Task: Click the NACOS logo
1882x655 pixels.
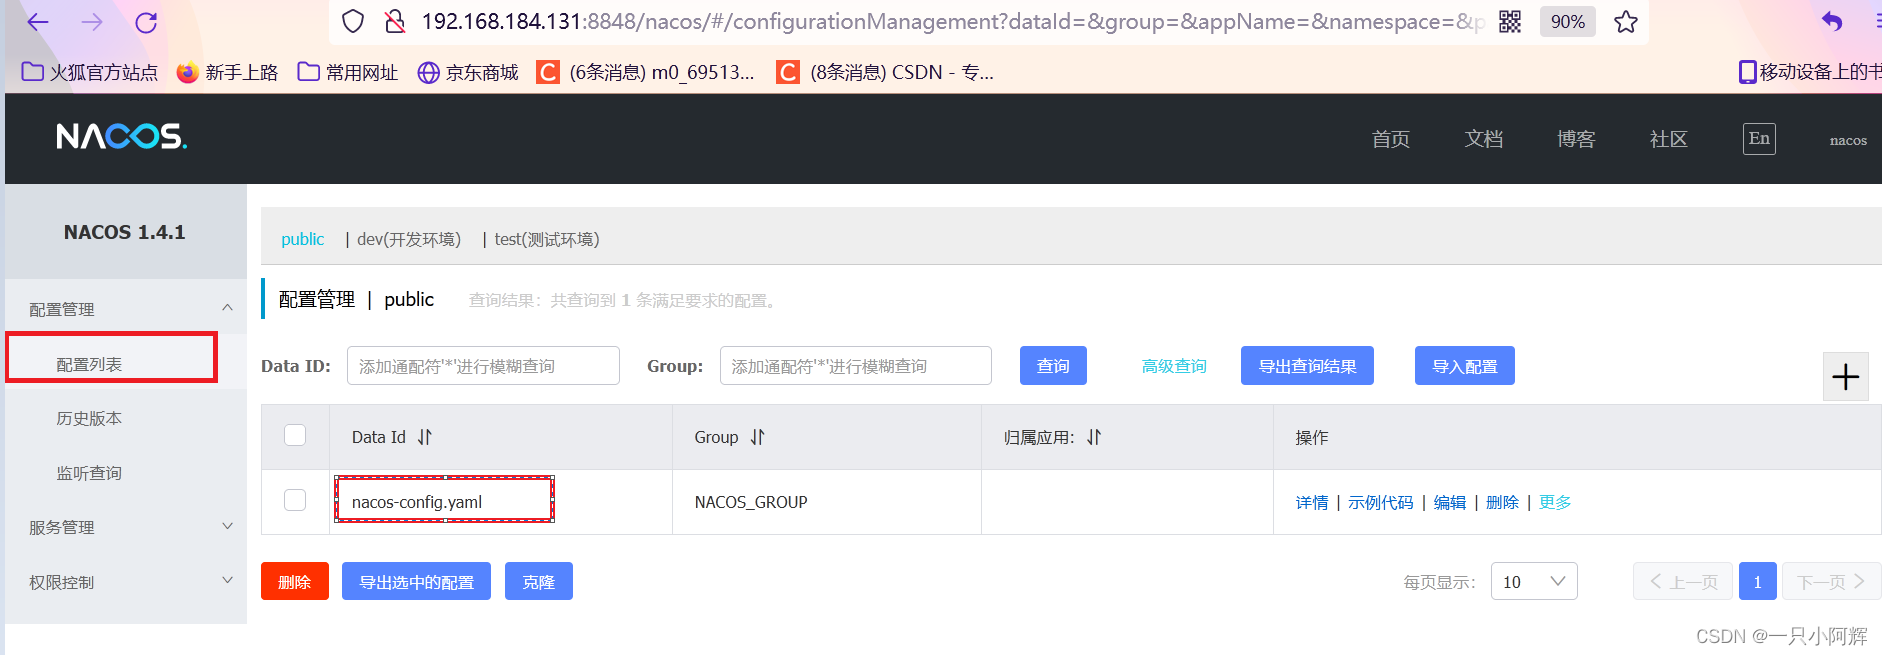Action: [122, 136]
